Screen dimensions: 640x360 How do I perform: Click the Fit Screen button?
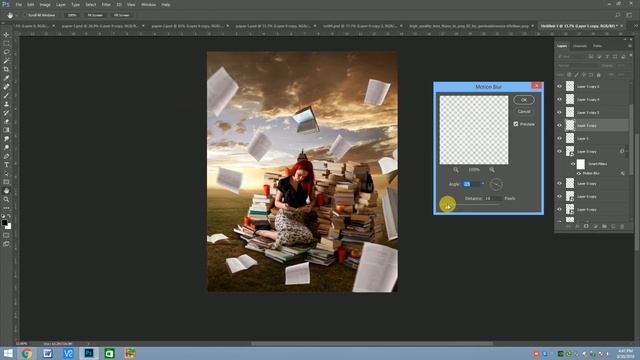[x=95, y=15]
